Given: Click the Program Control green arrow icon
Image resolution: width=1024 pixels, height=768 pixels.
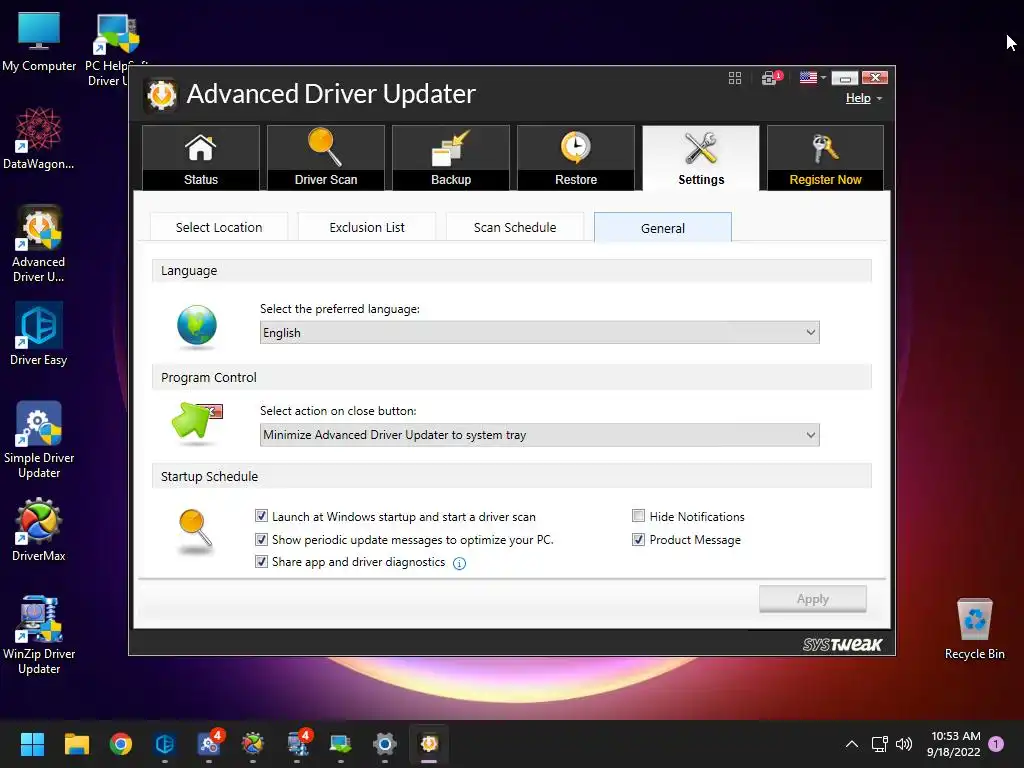Looking at the screenshot, I should pyautogui.click(x=196, y=421).
